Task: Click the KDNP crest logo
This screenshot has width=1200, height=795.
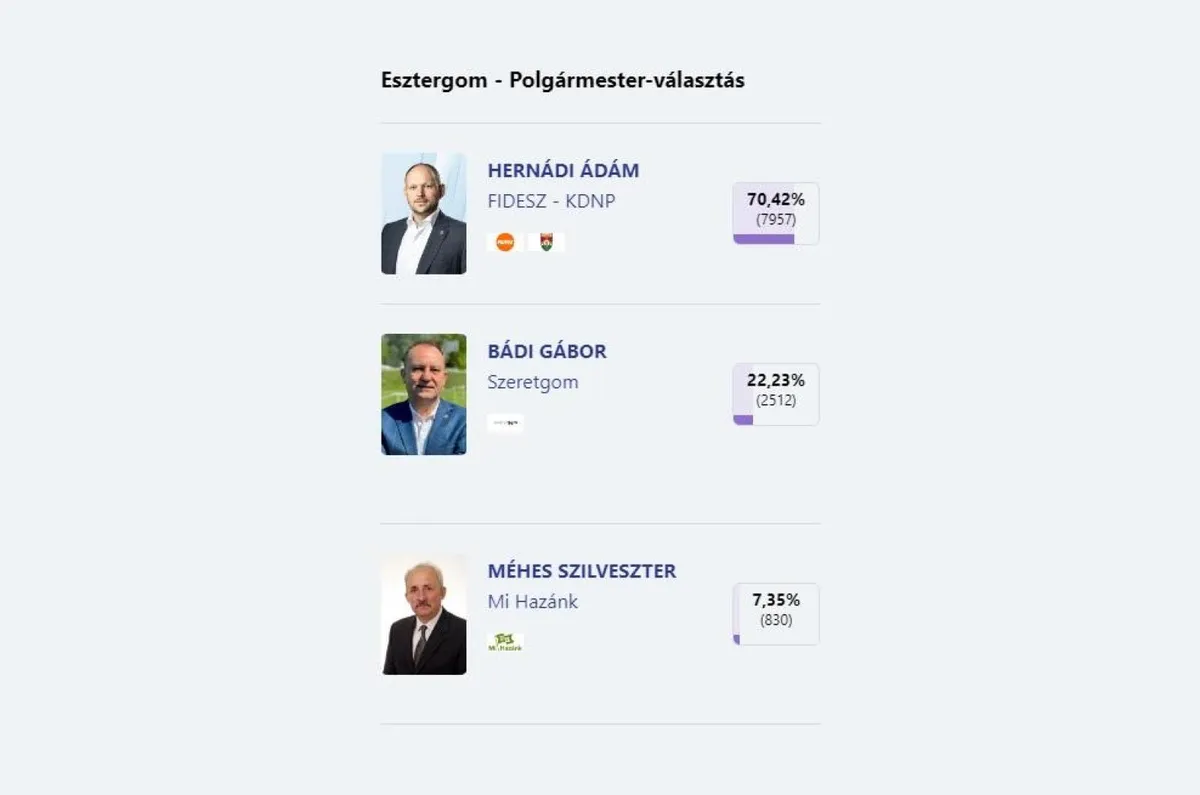Action: 546,242
